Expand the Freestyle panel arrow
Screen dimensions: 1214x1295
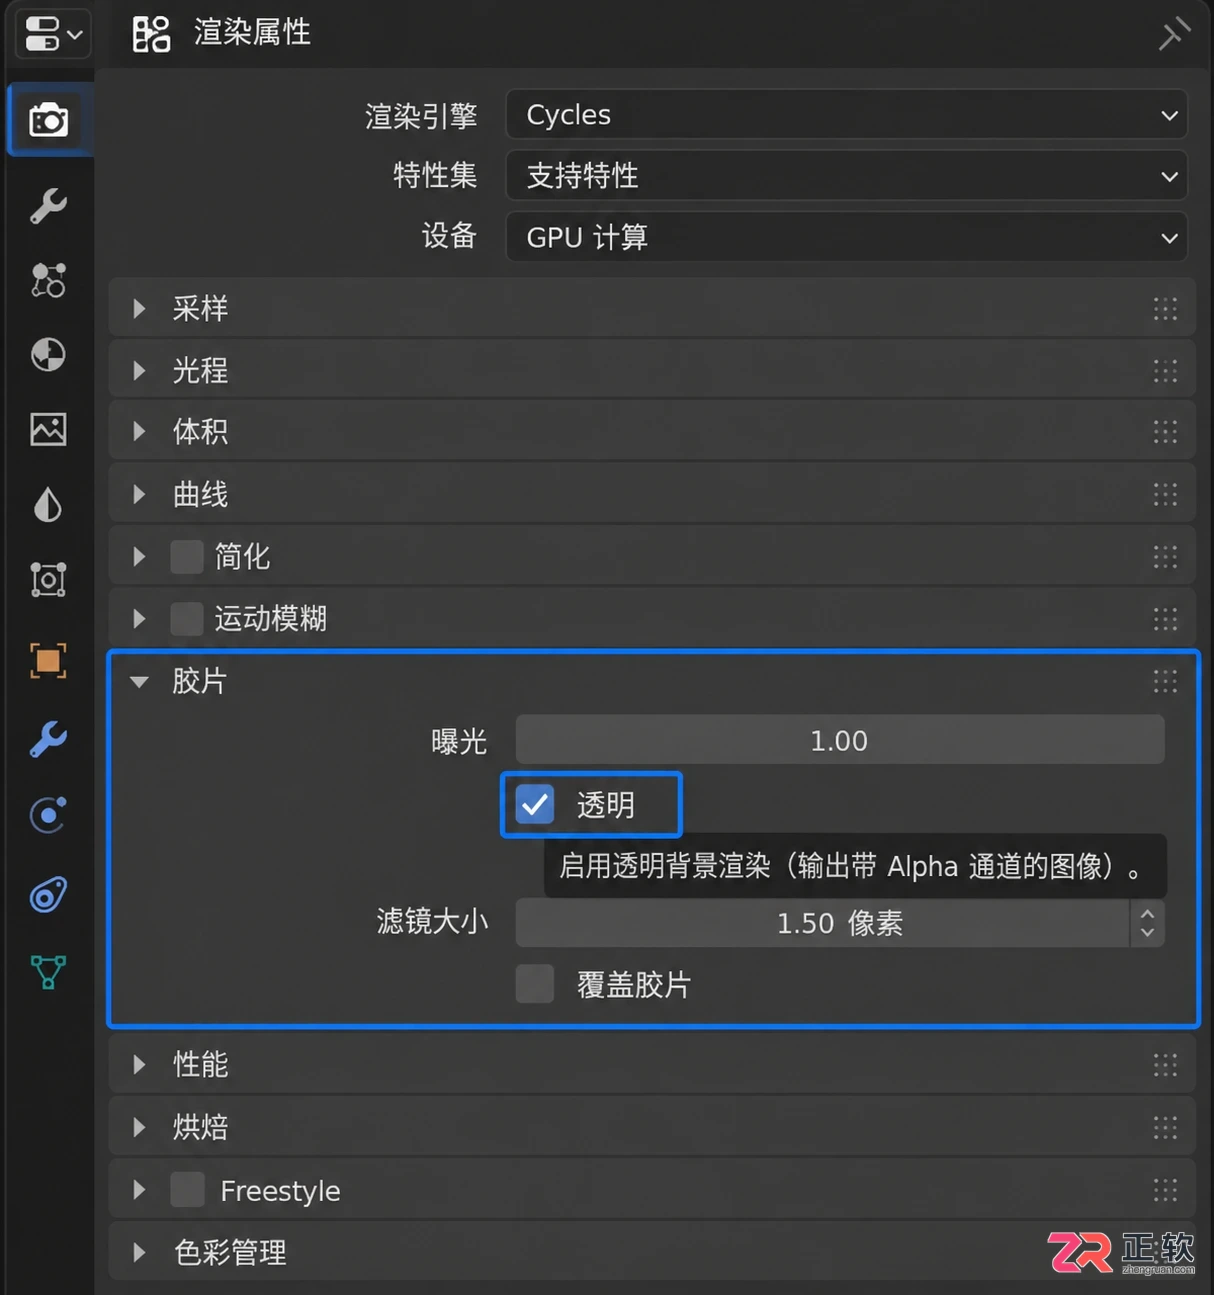[139, 1190]
